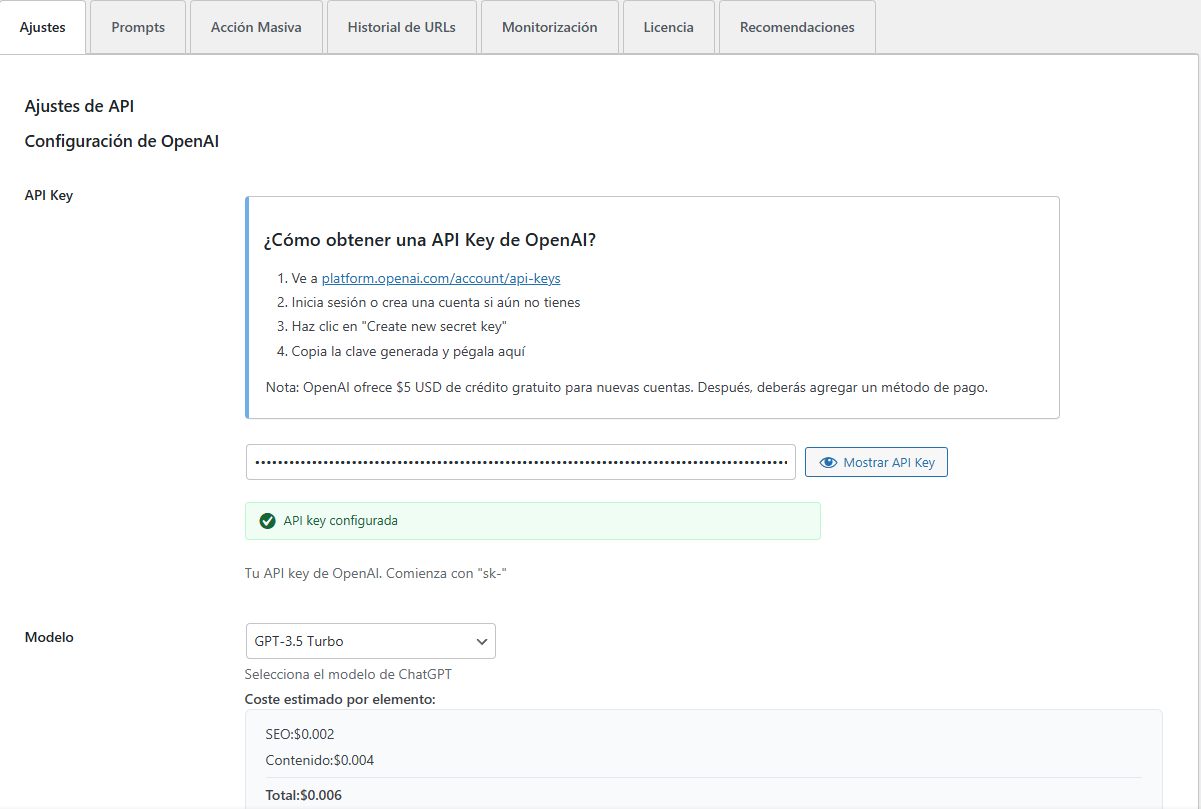
Task: Click the Total $0.006 cost line
Action: pos(303,795)
